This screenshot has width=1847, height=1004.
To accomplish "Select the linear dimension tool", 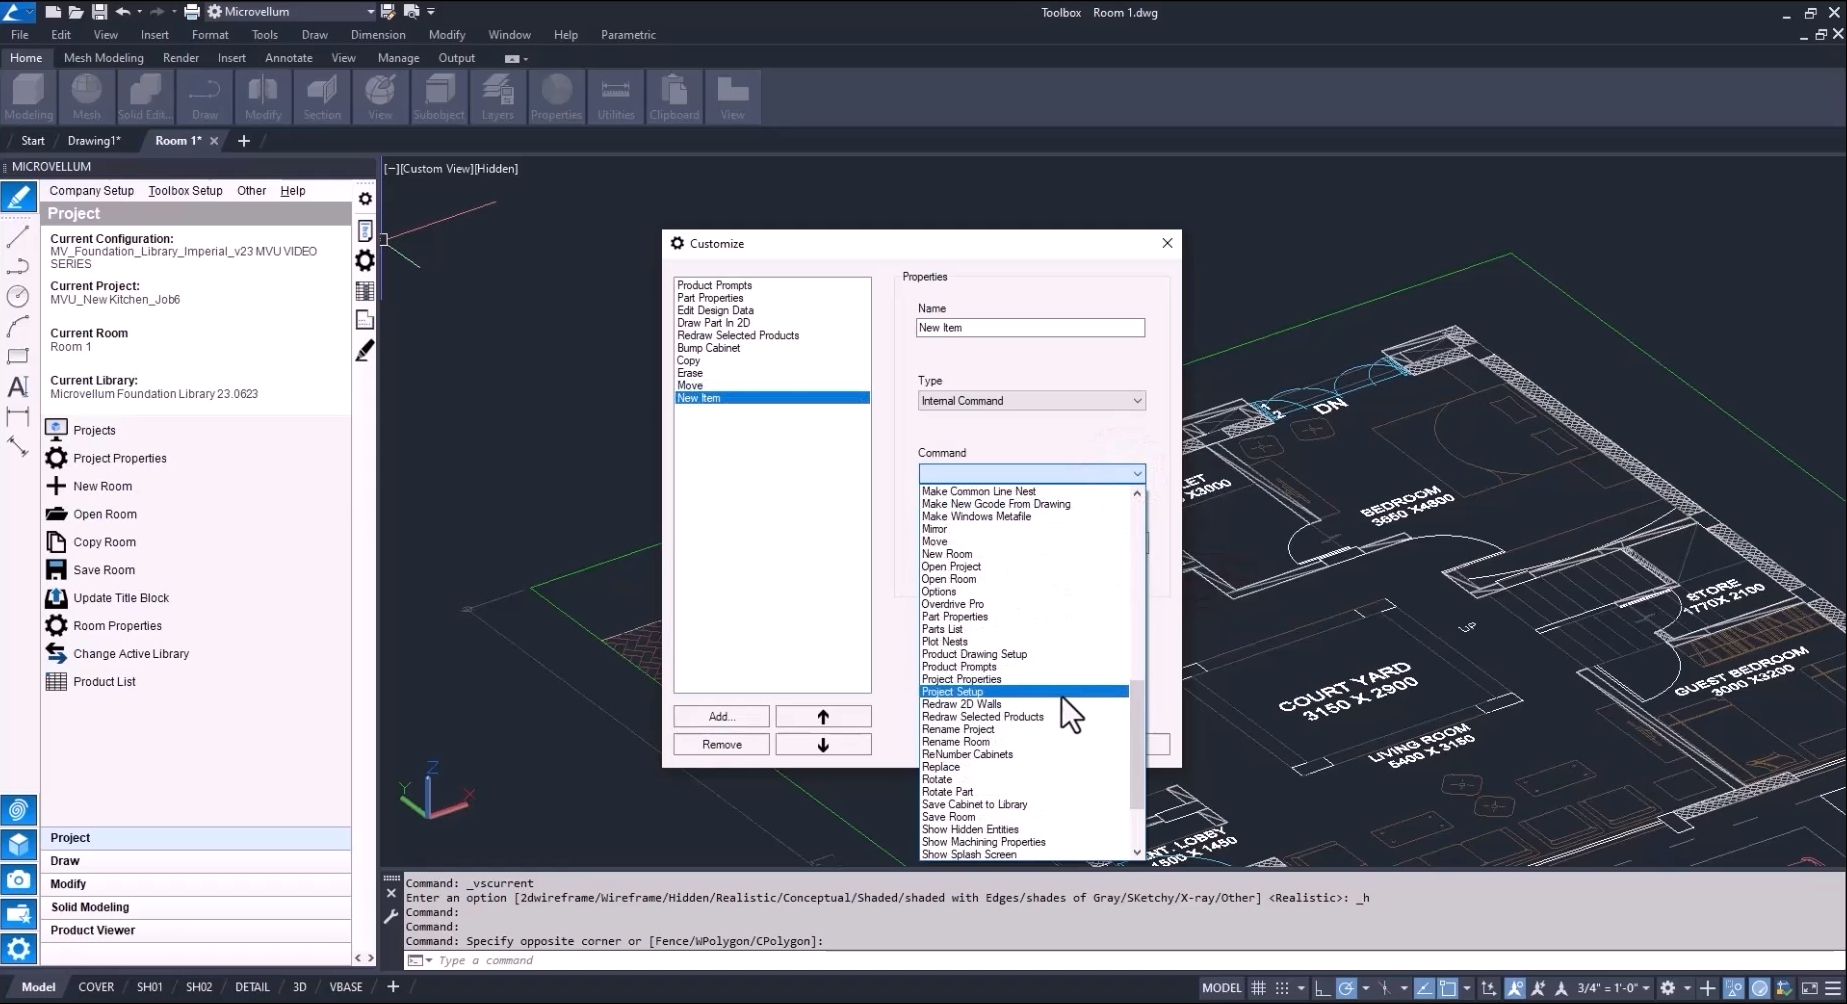I will (18, 416).
